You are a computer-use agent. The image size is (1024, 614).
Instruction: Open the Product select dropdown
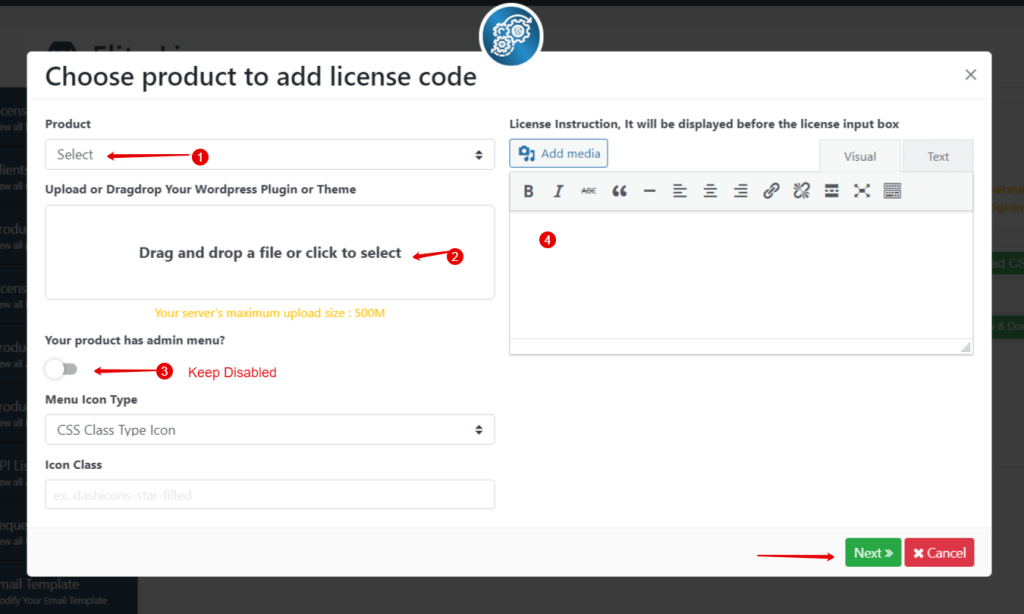click(x=269, y=155)
